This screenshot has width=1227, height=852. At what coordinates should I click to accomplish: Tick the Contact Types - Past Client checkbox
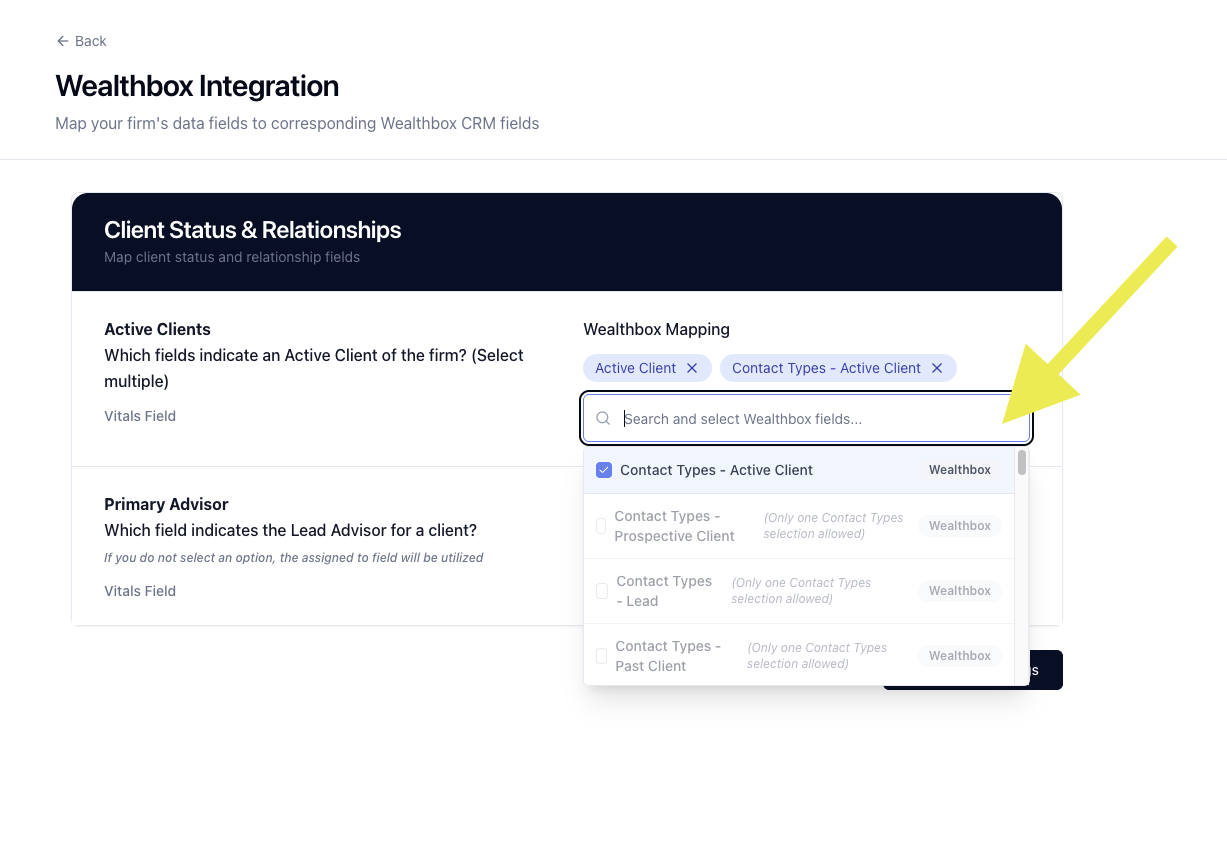(x=601, y=656)
